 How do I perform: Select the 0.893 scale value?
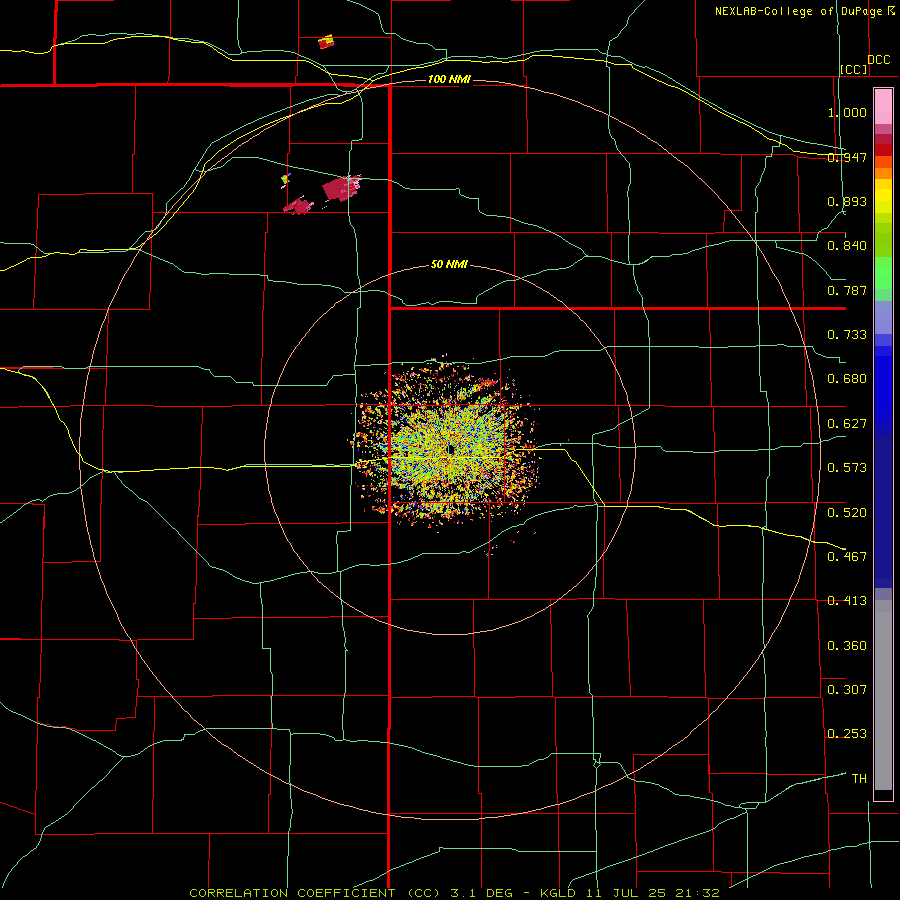847,201
